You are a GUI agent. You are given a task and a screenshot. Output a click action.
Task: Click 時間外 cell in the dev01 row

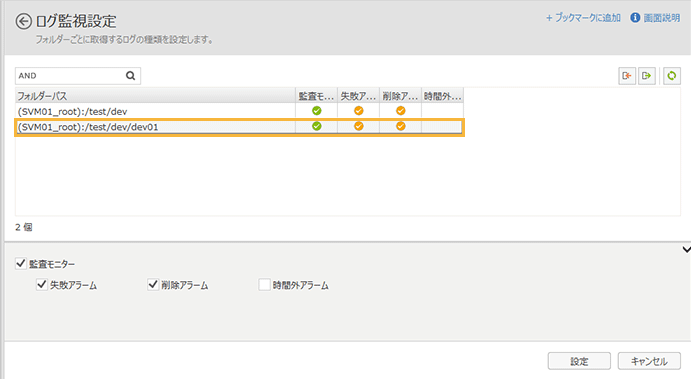442,127
